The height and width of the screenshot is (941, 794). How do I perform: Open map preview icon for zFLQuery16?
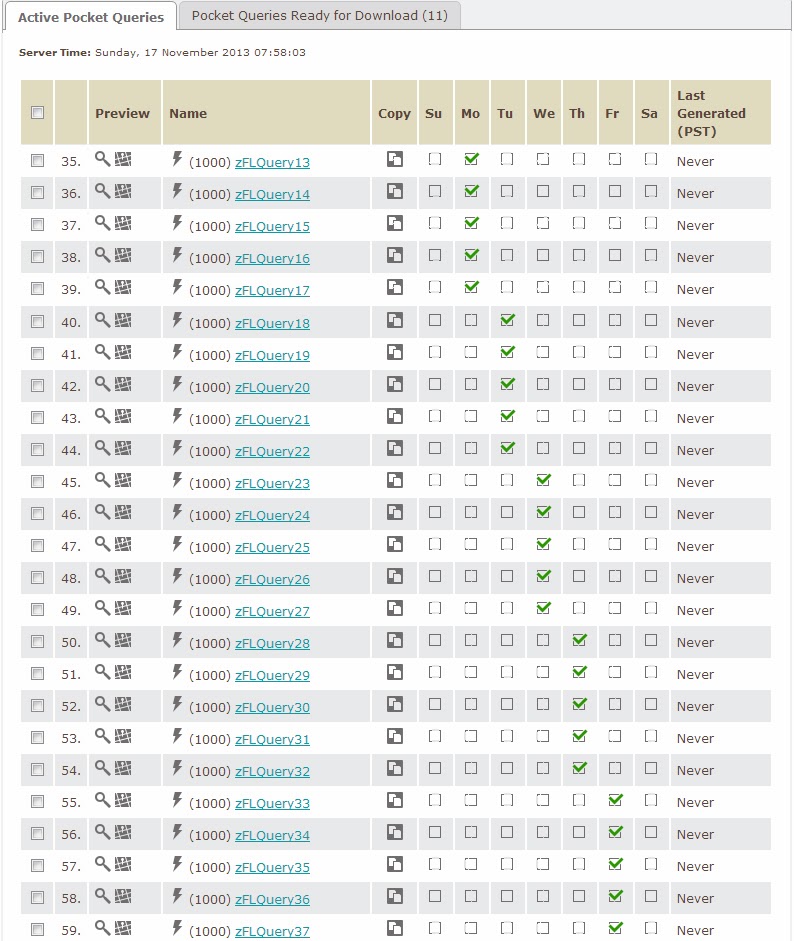click(123, 256)
